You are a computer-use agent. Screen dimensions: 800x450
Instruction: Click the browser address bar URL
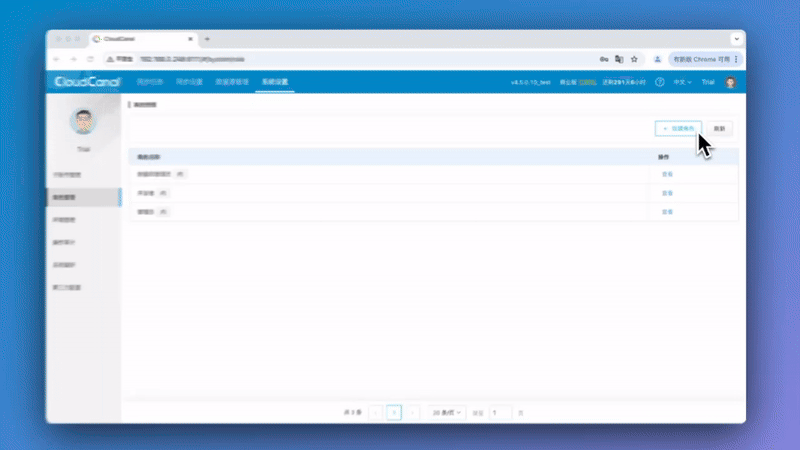pos(192,59)
